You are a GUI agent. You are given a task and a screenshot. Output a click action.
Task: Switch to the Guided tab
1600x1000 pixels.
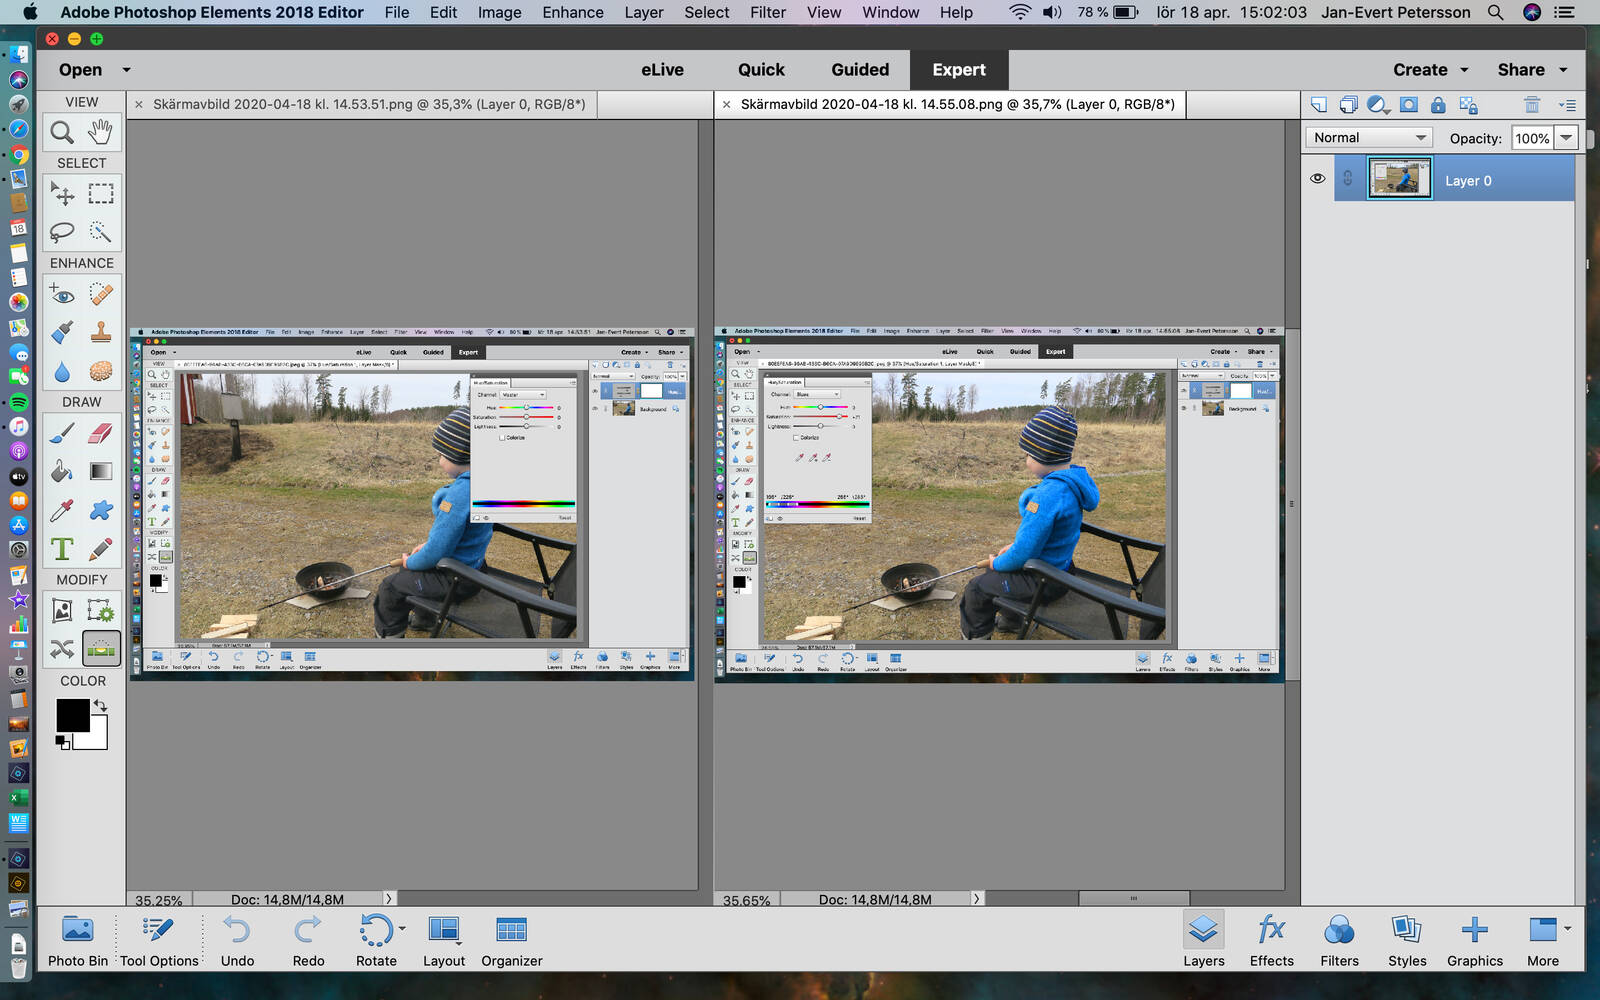click(x=859, y=70)
